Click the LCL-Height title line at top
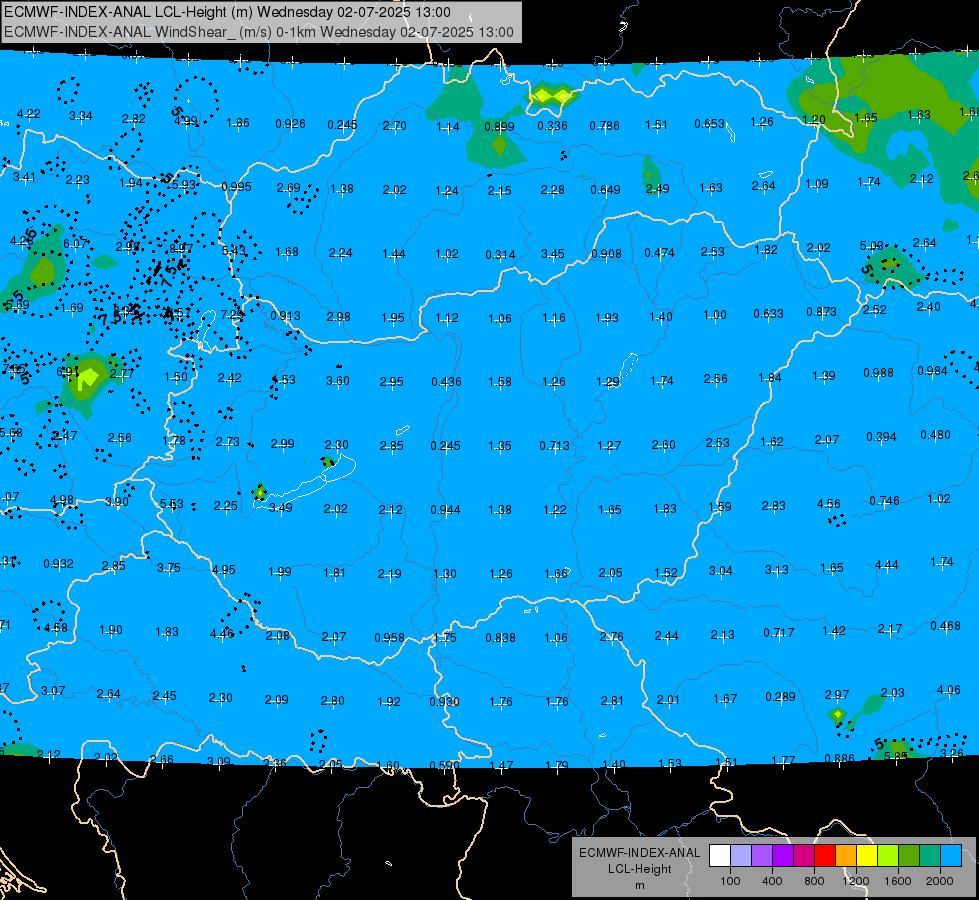 click(x=227, y=12)
